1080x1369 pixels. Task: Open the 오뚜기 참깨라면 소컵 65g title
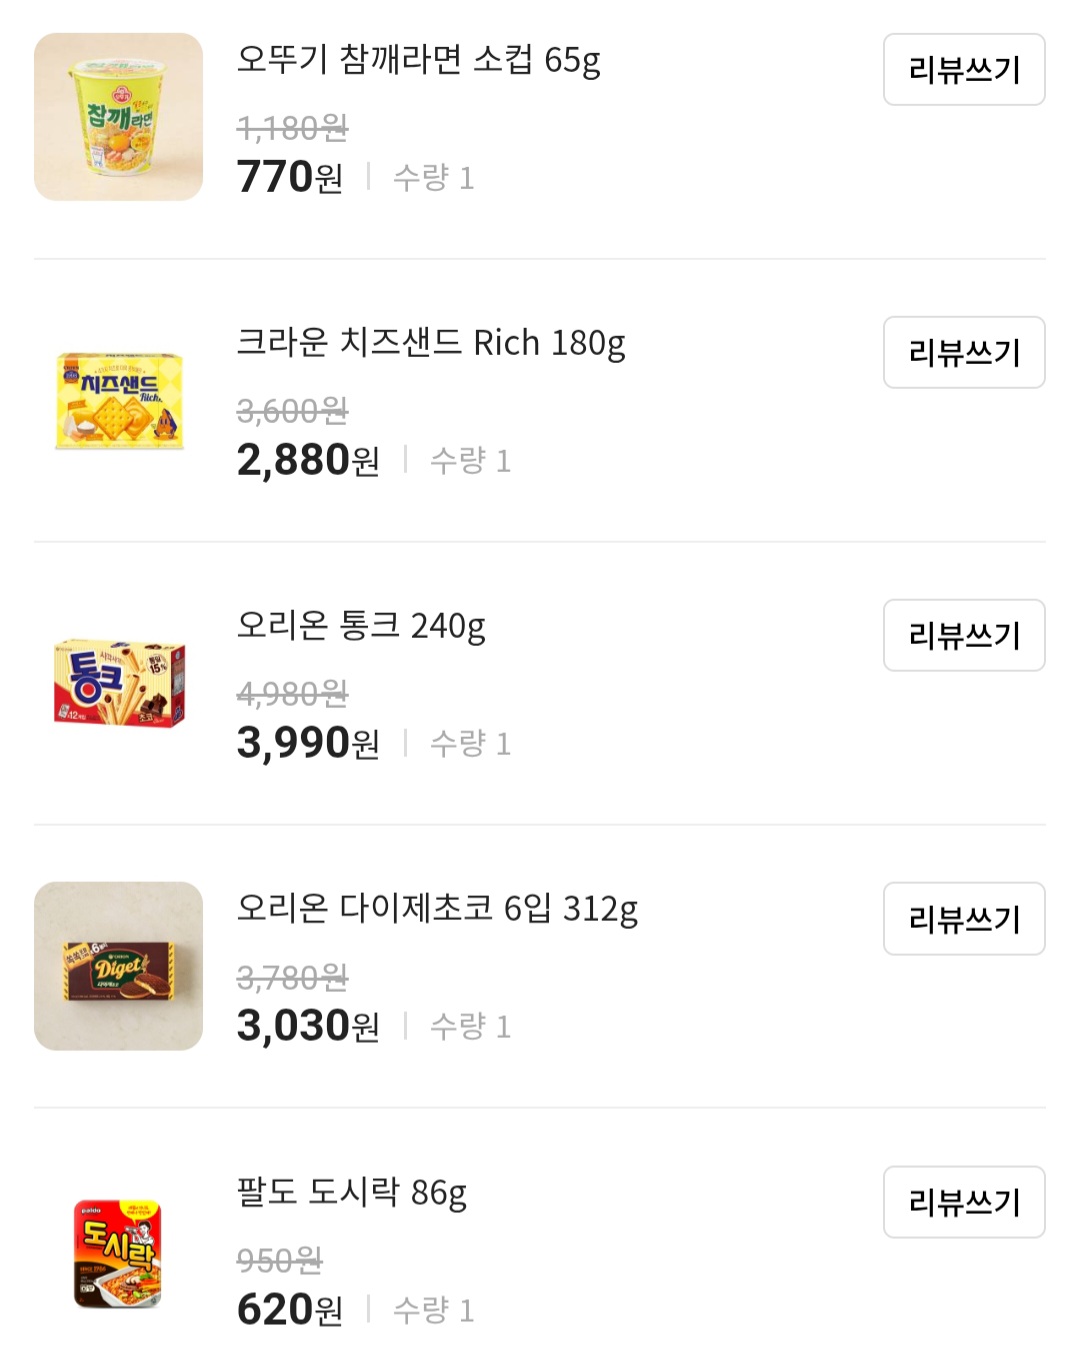coord(418,60)
